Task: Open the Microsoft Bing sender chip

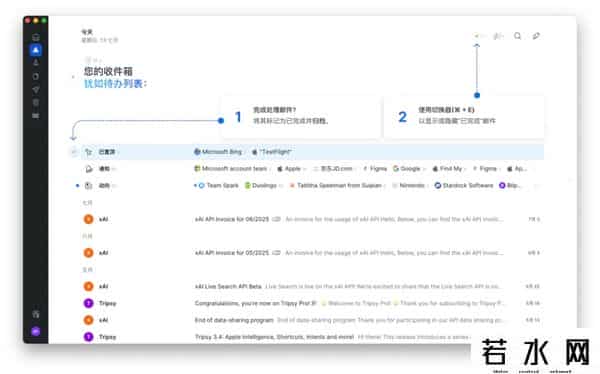Action: pos(218,152)
